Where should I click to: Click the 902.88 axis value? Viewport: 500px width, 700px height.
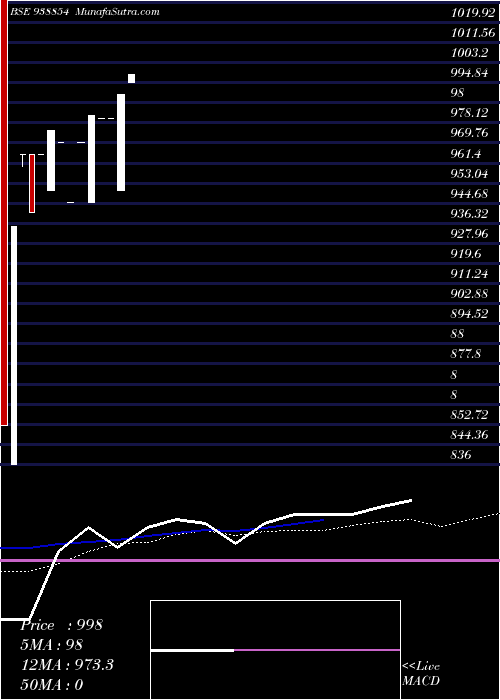point(469,294)
